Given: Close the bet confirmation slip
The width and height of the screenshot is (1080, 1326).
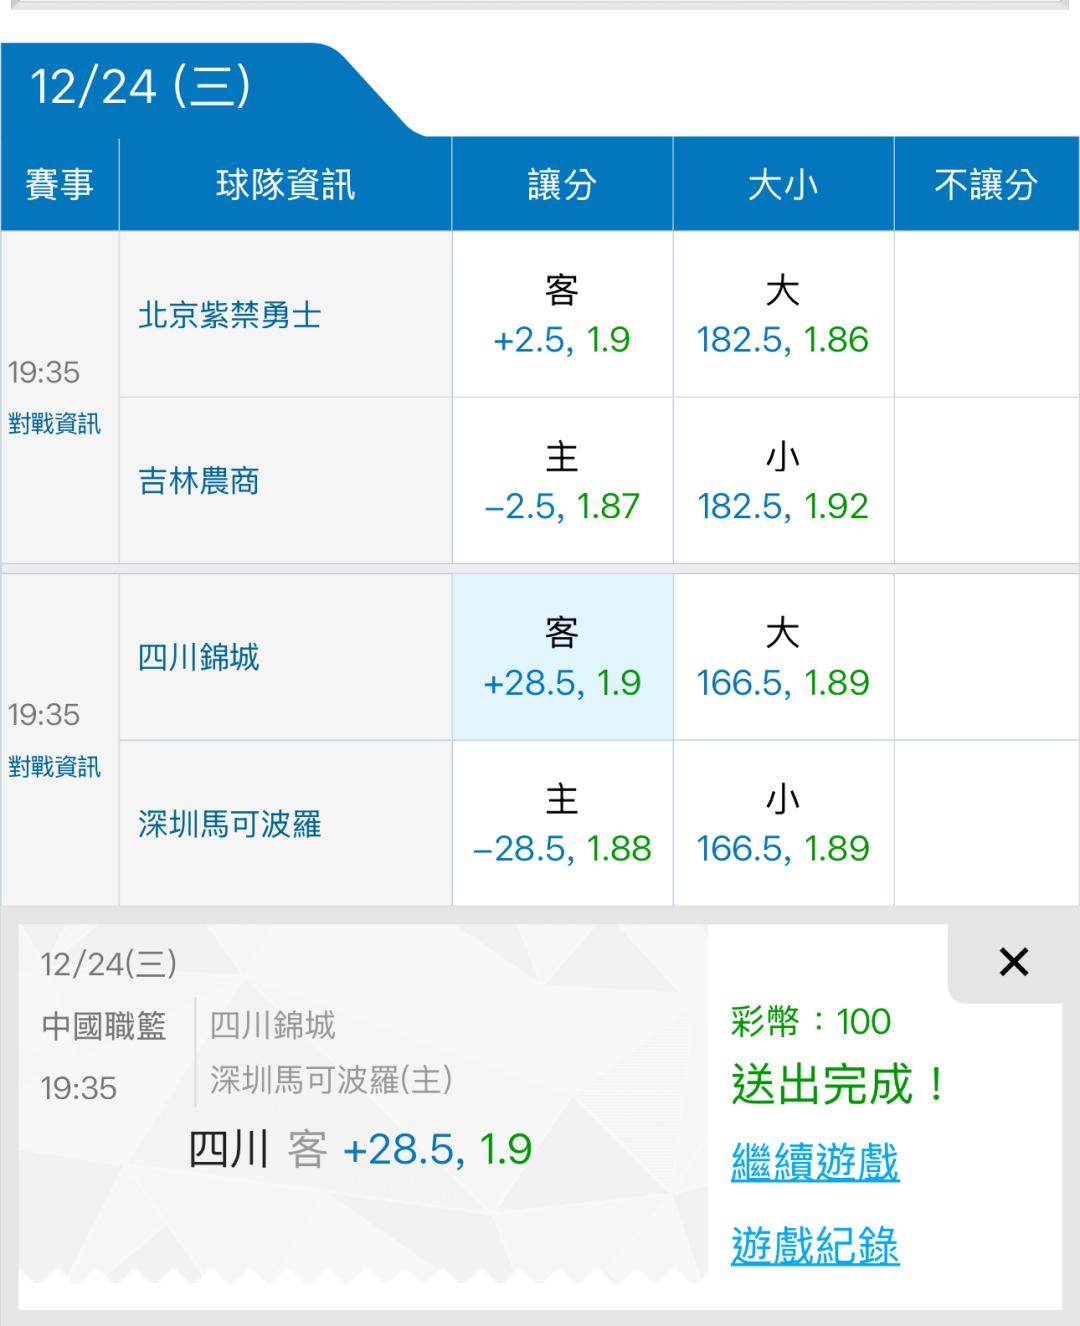Looking at the screenshot, I should point(1013,962).
